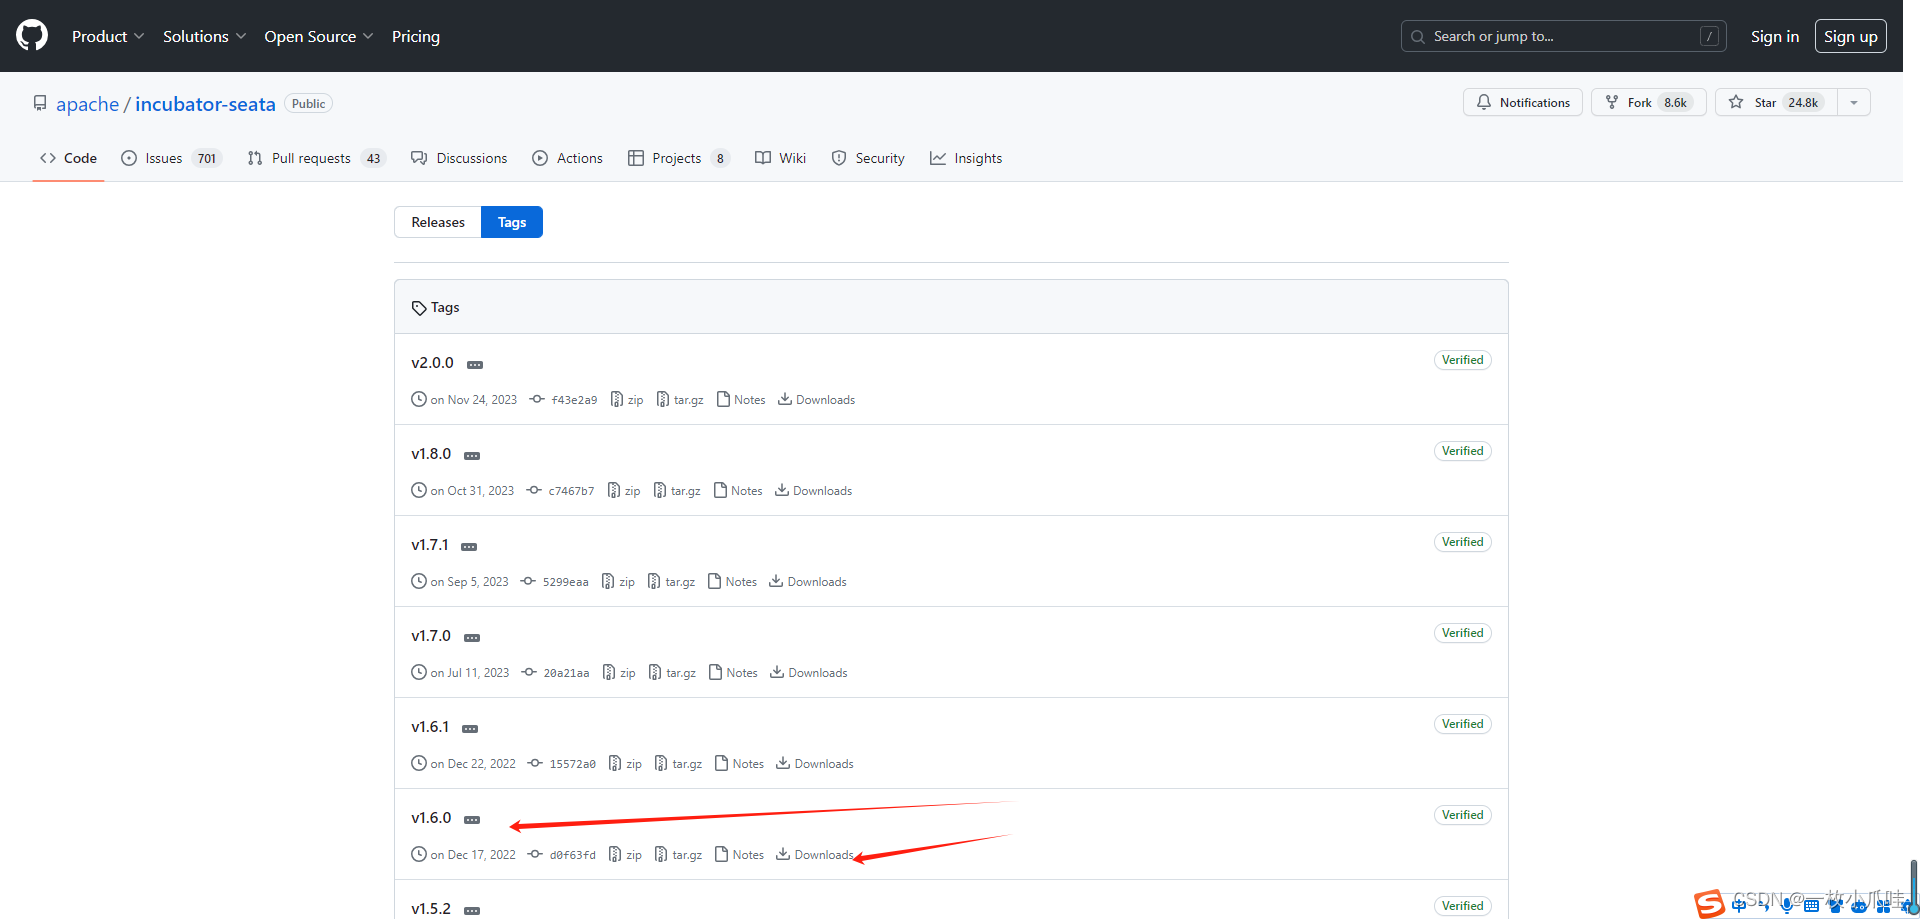
Task: Expand the v1.6.0 ellipsis details
Action: [x=472, y=820]
